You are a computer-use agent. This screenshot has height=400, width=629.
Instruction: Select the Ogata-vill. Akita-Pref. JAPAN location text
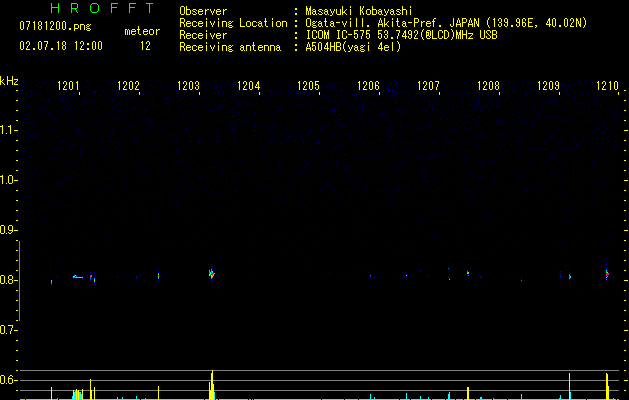[x=446, y=23]
